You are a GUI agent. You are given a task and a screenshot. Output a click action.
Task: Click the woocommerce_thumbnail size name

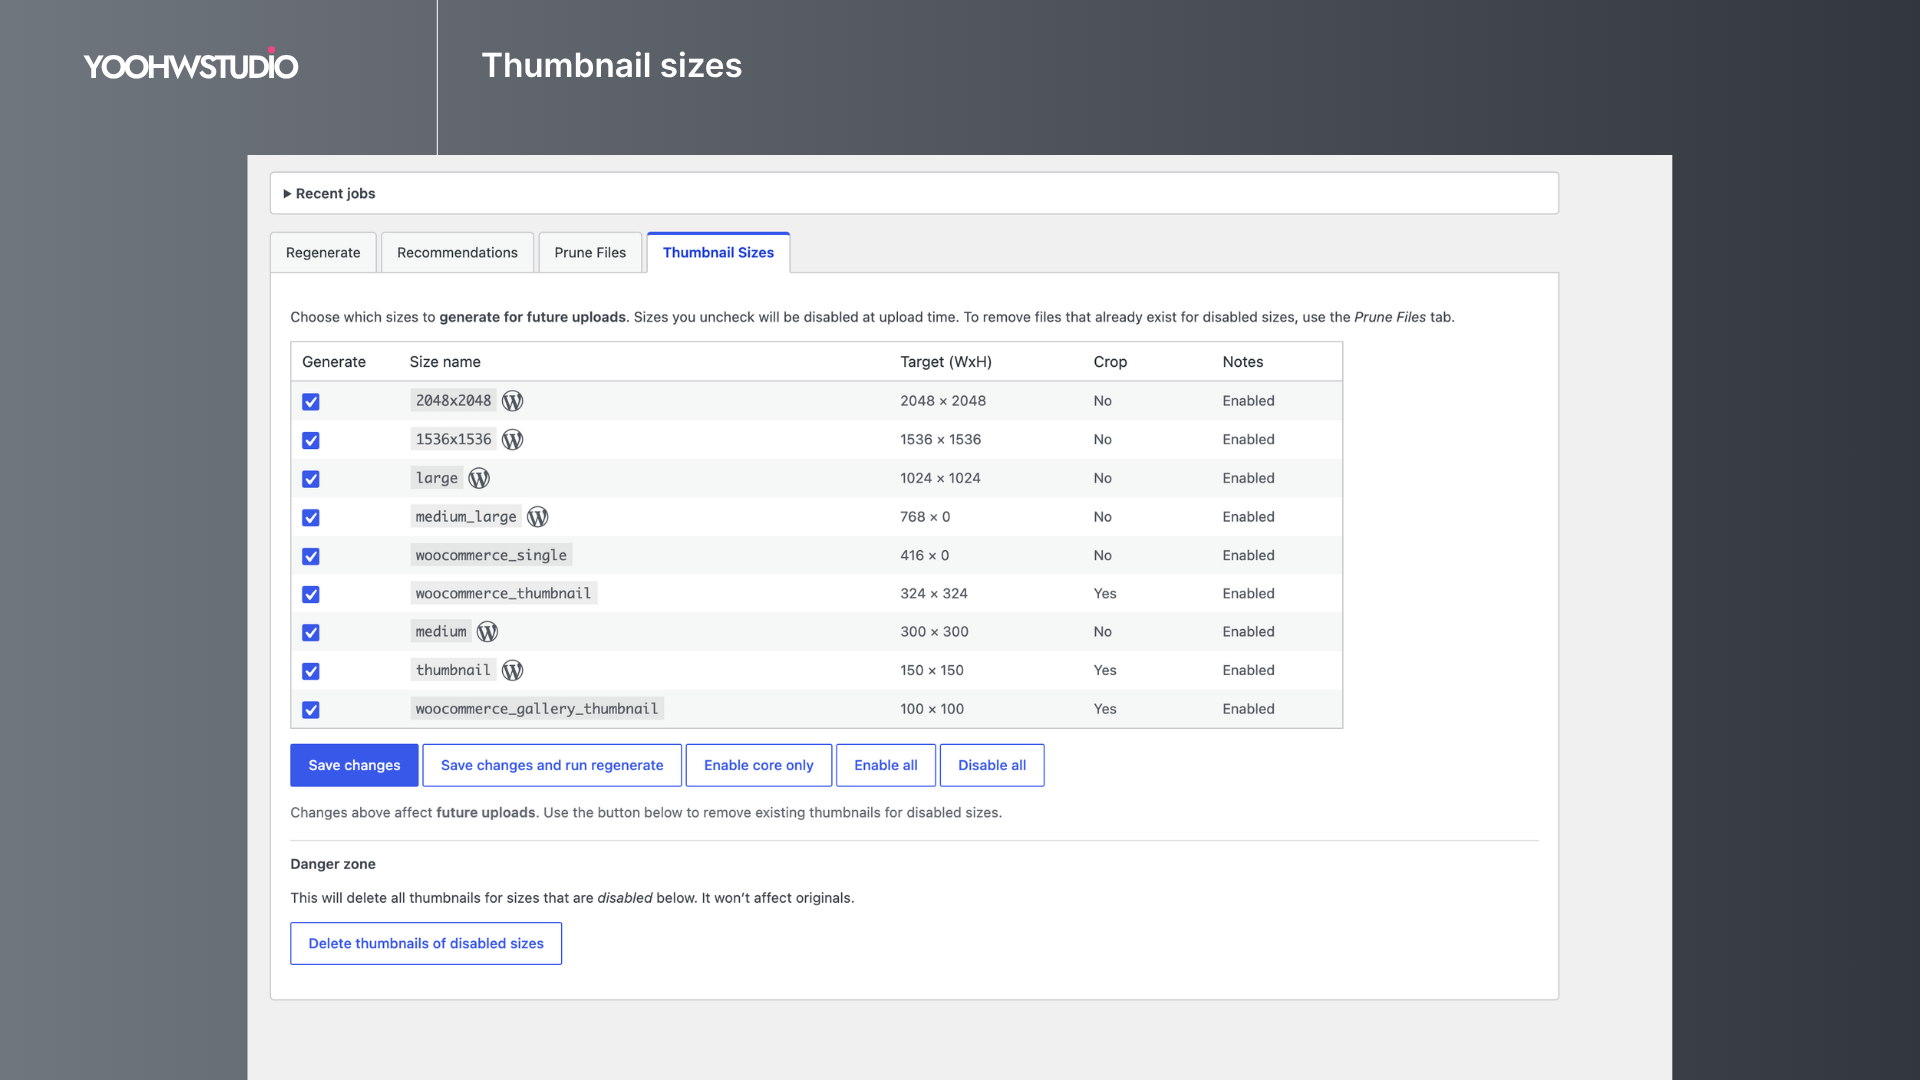coord(503,593)
